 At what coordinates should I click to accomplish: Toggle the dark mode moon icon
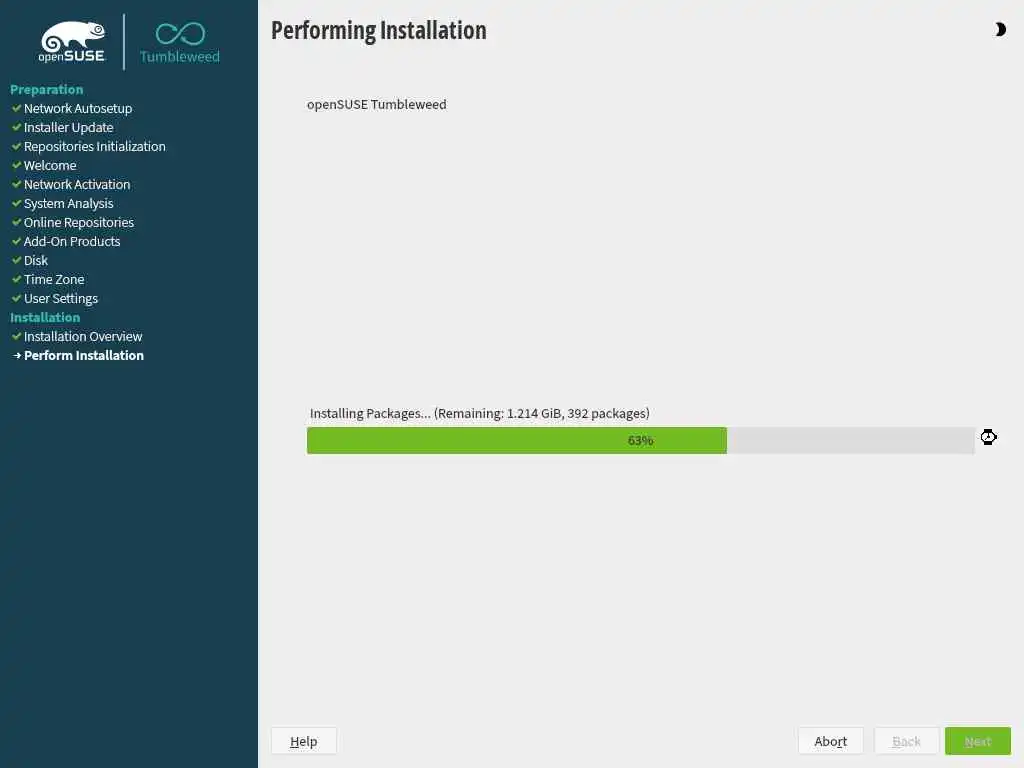[1000, 29]
